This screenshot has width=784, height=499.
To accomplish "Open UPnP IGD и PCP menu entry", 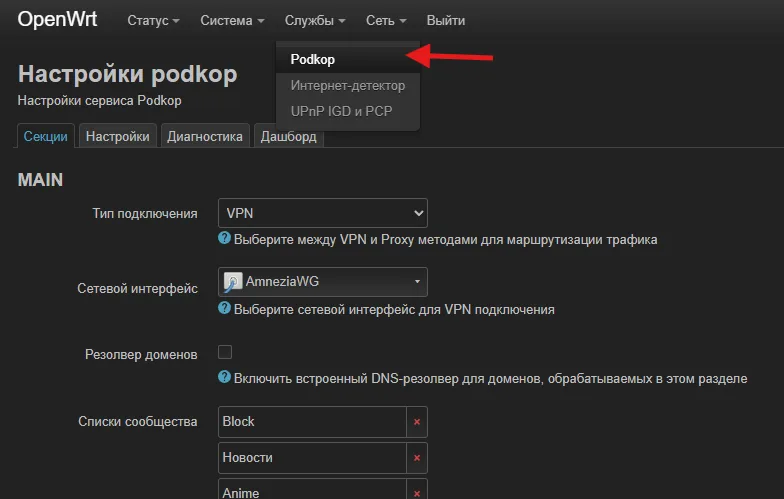I will pyautogui.click(x=348, y=111).
